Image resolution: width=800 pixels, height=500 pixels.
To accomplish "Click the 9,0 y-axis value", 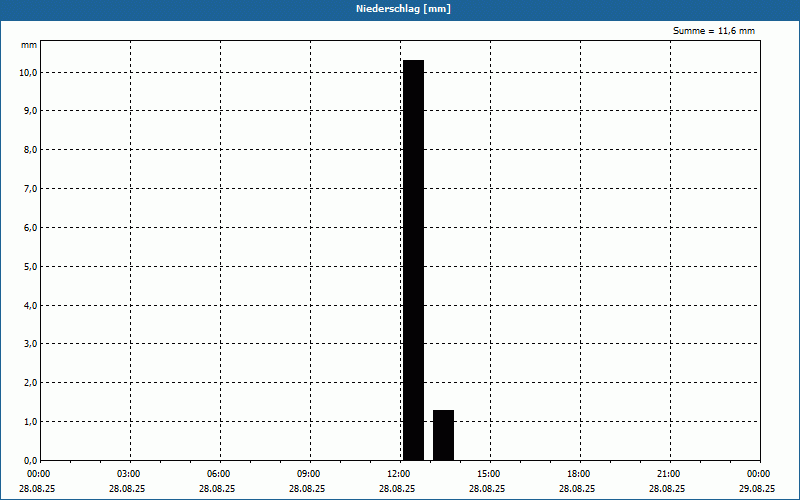I will (x=31, y=111).
